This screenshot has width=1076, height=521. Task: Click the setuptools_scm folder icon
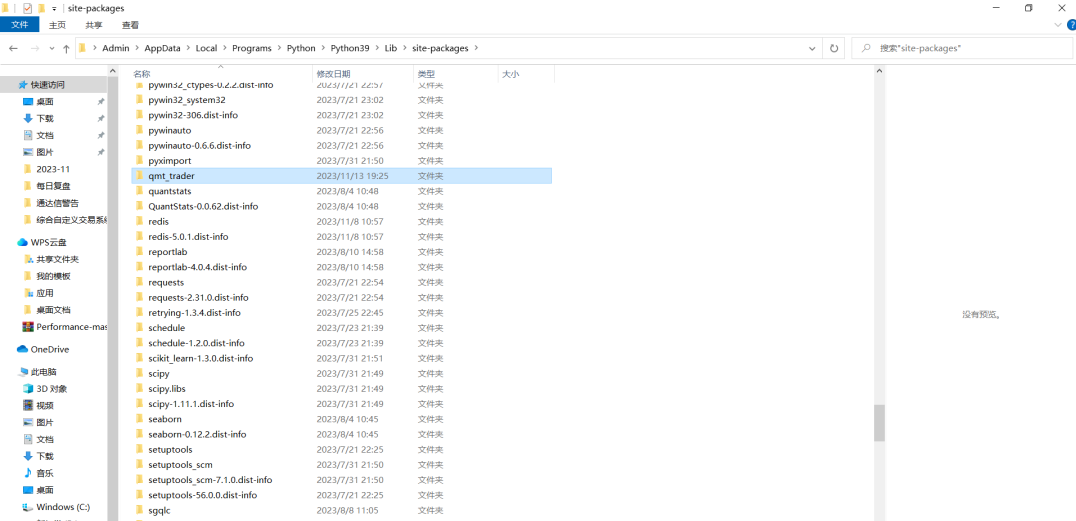pyautogui.click(x=139, y=465)
